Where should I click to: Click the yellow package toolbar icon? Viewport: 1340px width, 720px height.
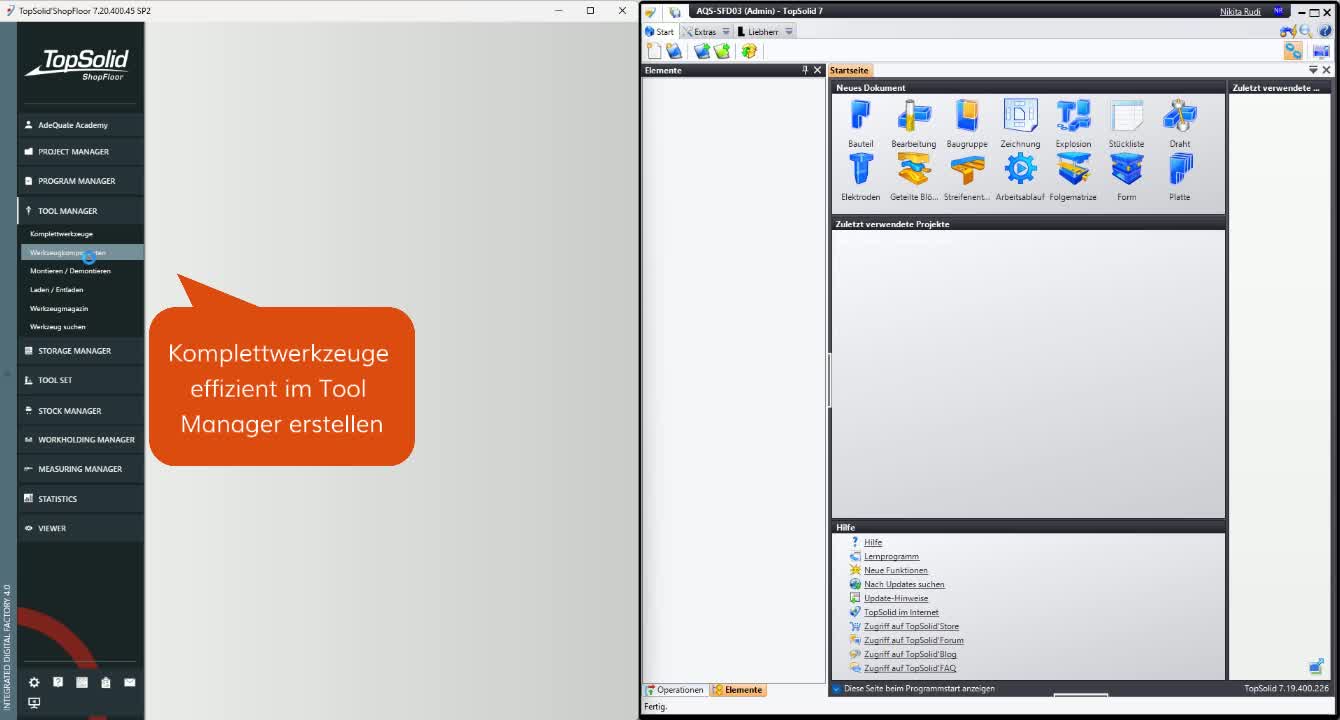[x=749, y=51]
